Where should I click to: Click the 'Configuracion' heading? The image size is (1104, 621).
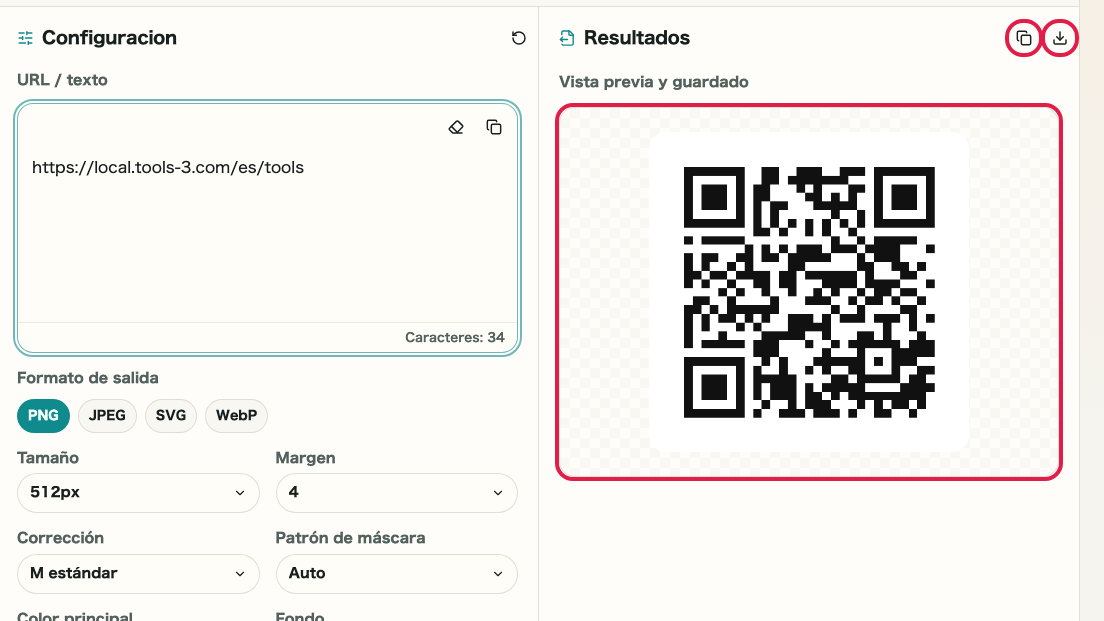109,38
